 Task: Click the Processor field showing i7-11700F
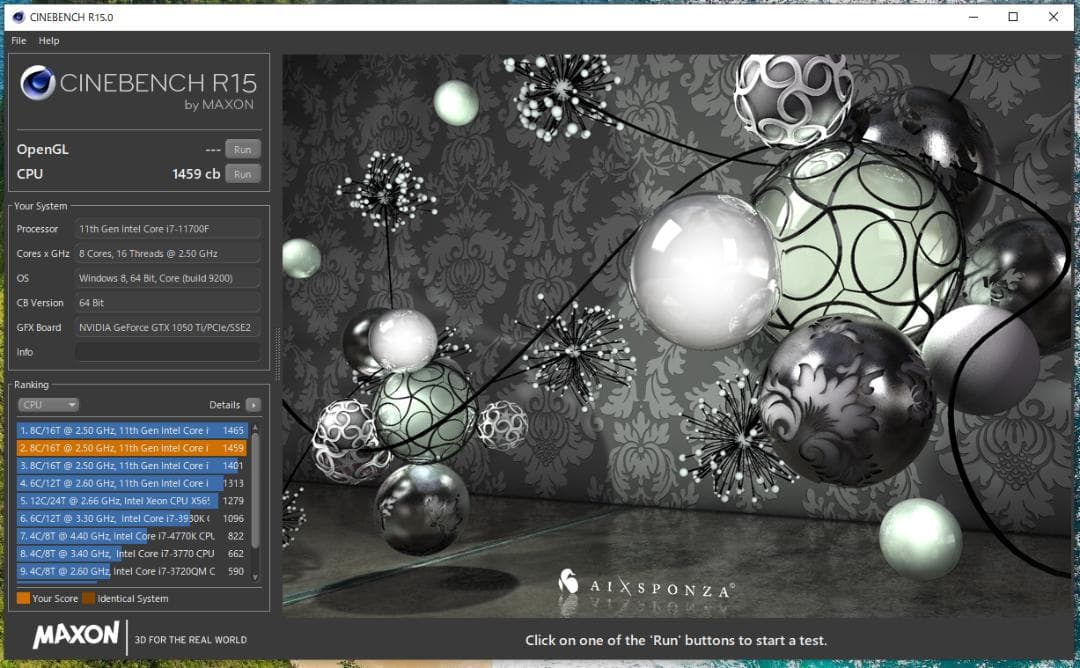coord(166,228)
